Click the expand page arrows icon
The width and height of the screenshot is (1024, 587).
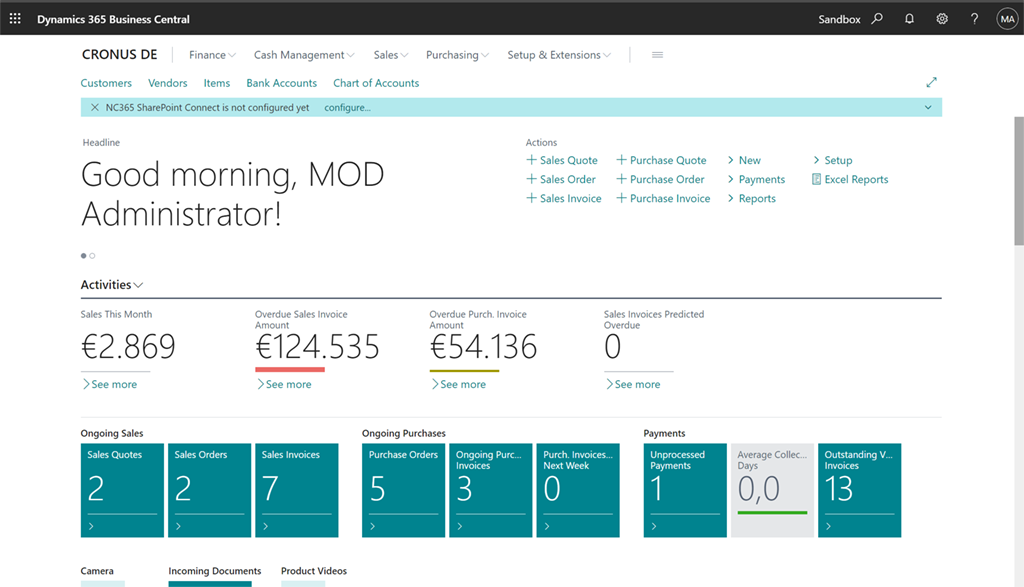point(931,82)
